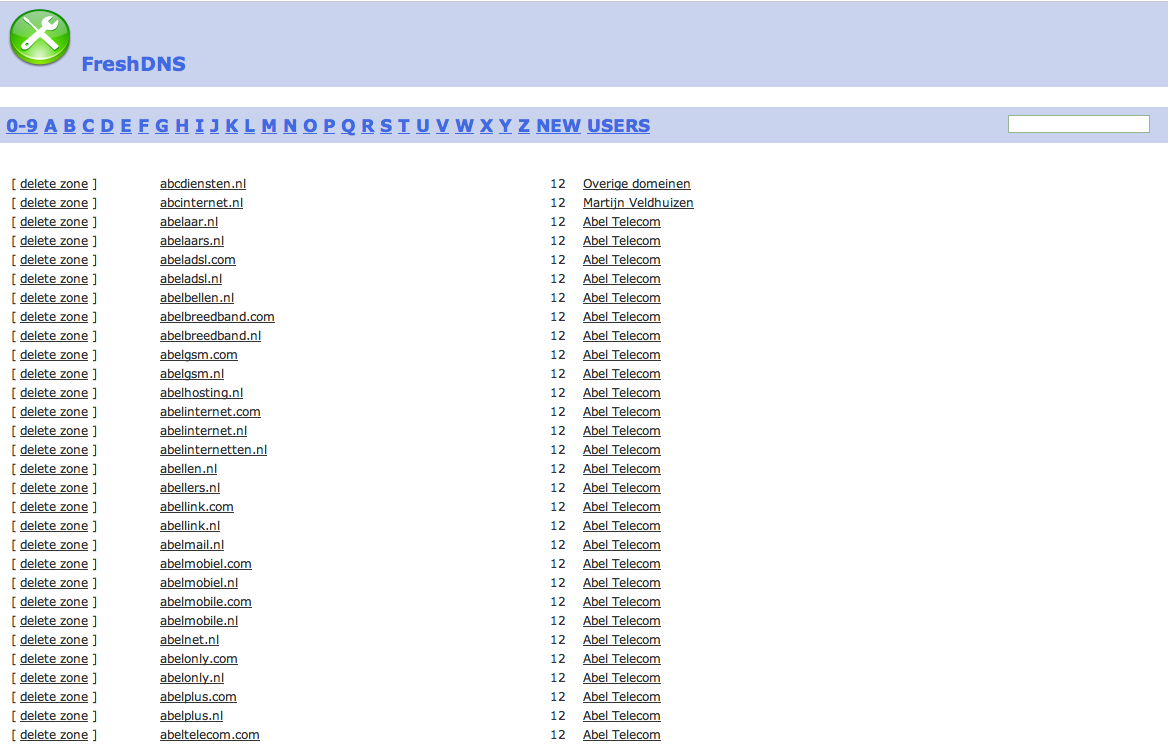Viewport: 1168px width, 746px height.
Task: Select the 0-9 letter filter
Action: [x=22, y=126]
